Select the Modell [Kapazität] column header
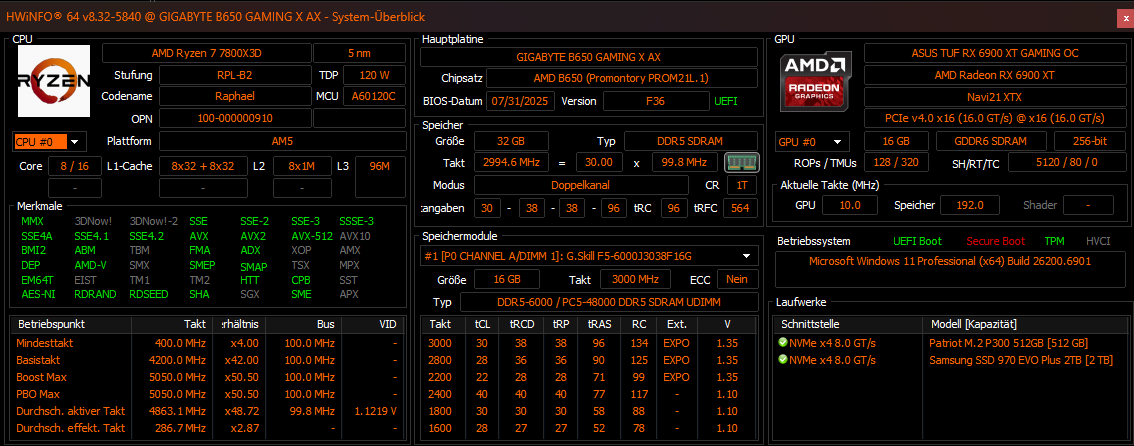Viewport: 1134px width, 446px height. coord(1023,325)
